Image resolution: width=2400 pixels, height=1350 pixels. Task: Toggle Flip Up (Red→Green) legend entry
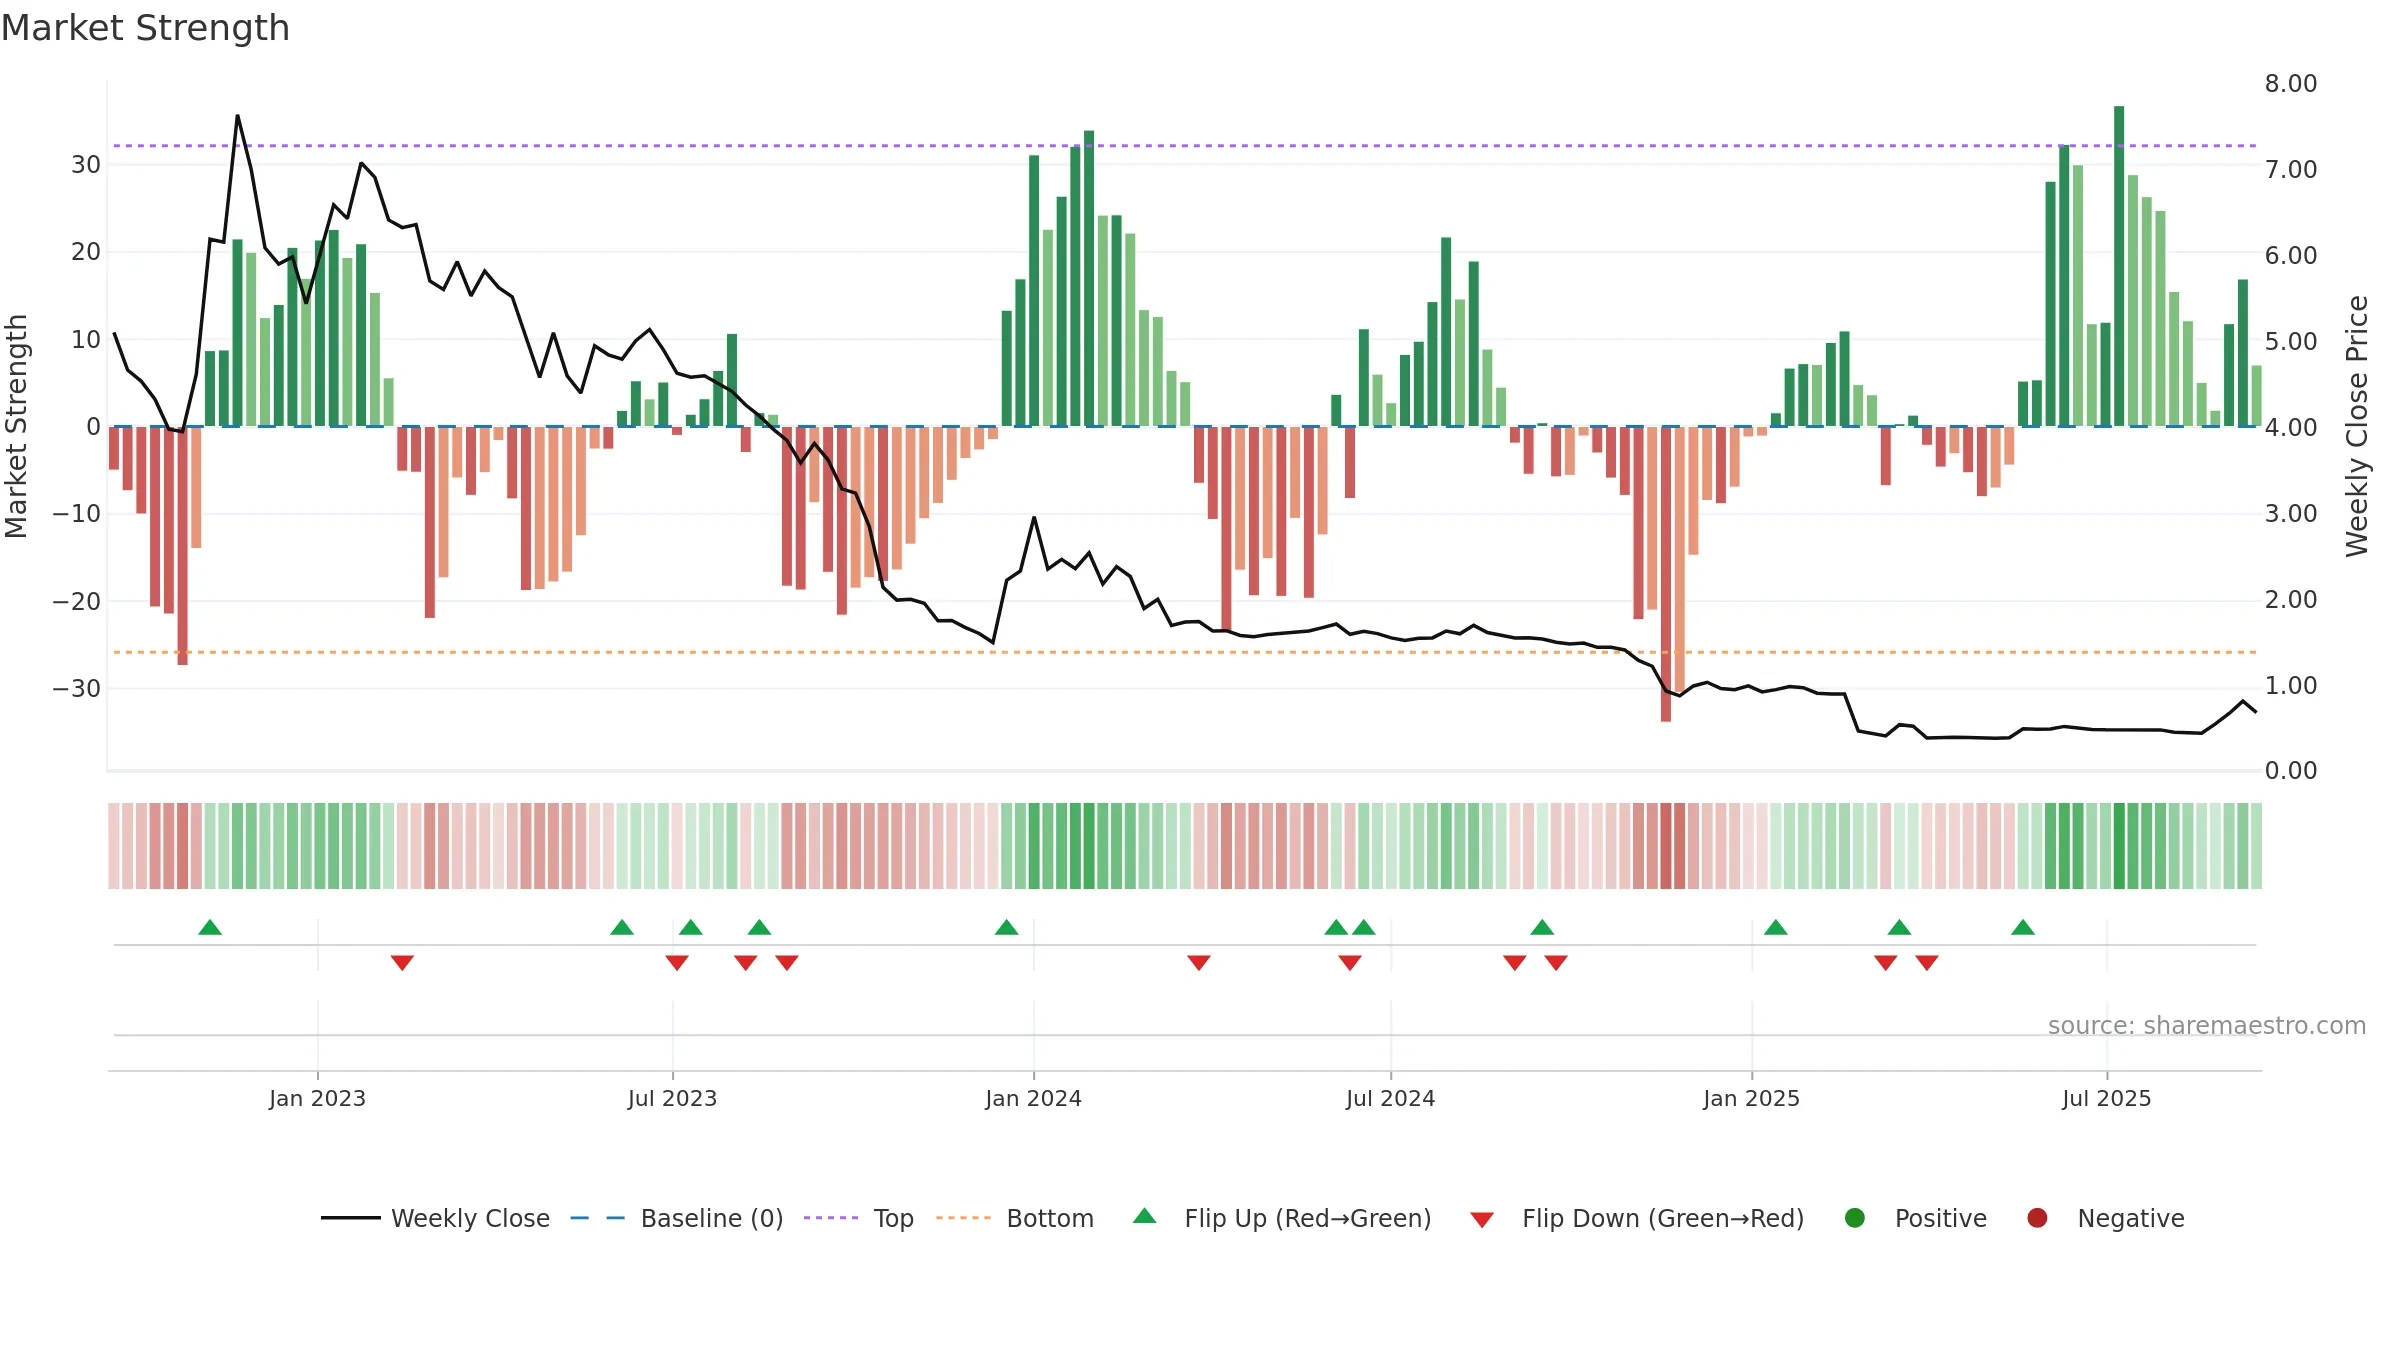pos(1282,1218)
